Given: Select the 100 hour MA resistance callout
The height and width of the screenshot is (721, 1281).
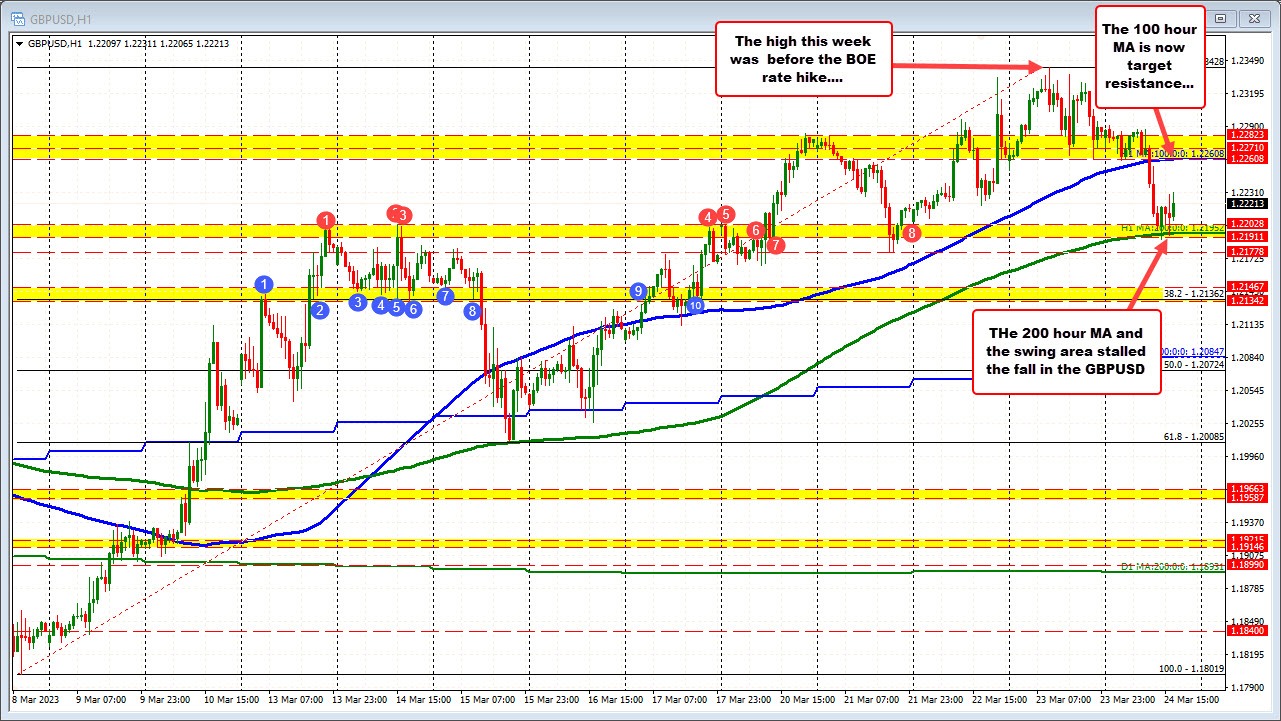Looking at the screenshot, I should click(x=1149, y=56).
